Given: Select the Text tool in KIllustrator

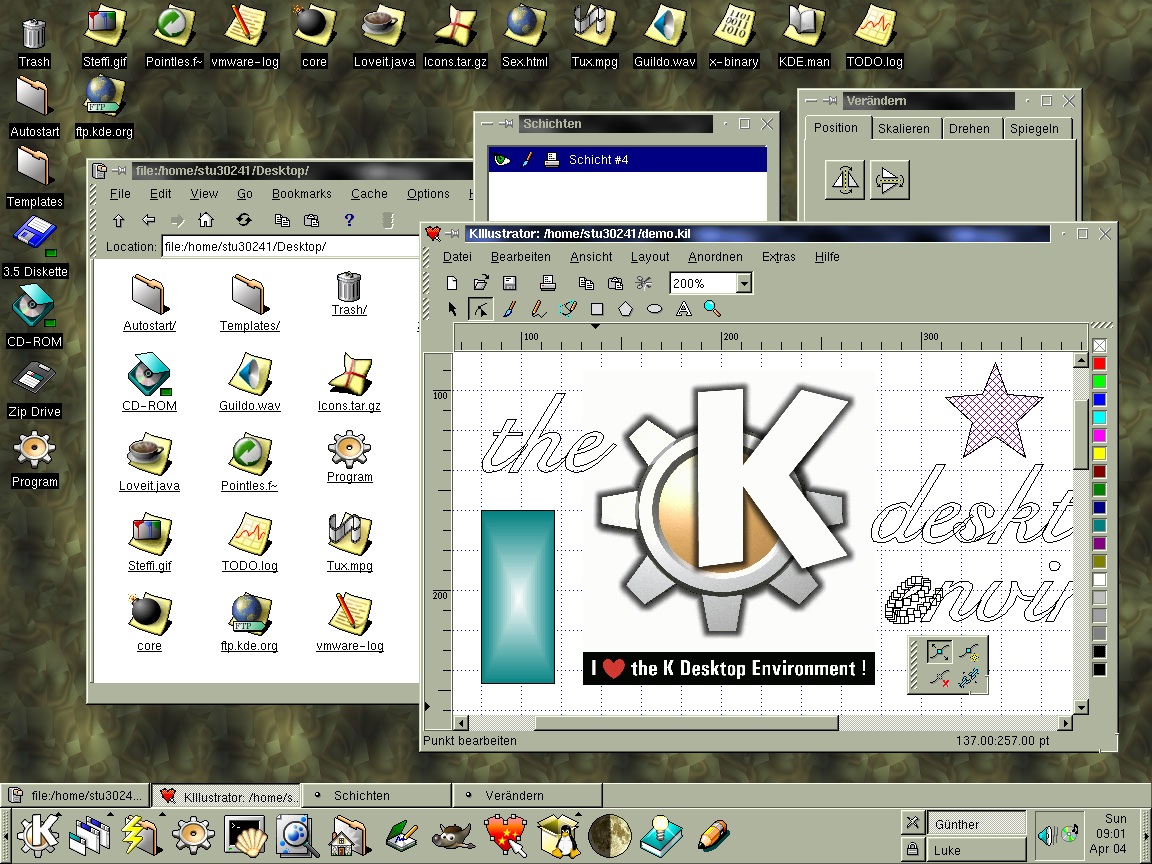Looking at the screenshot, I should pos(684,309).
